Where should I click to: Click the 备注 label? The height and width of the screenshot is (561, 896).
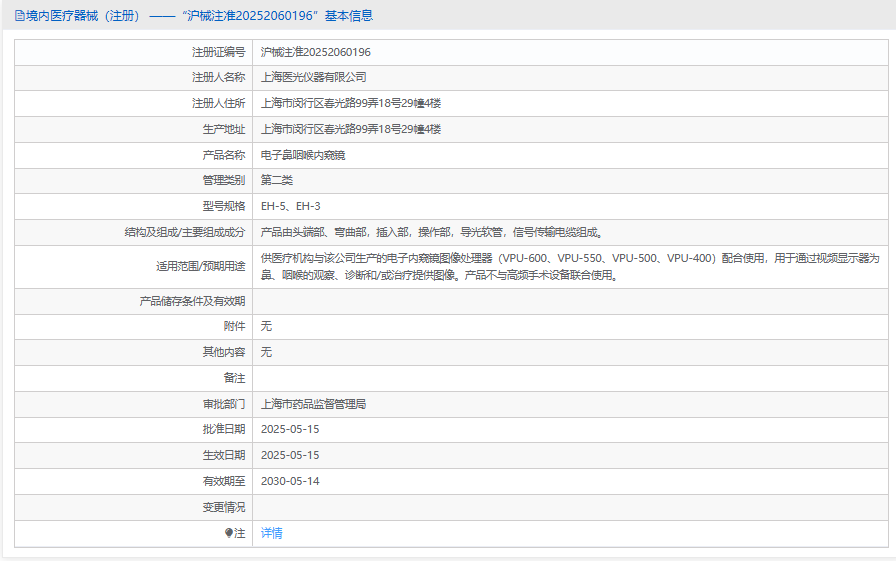click(234, 378)
